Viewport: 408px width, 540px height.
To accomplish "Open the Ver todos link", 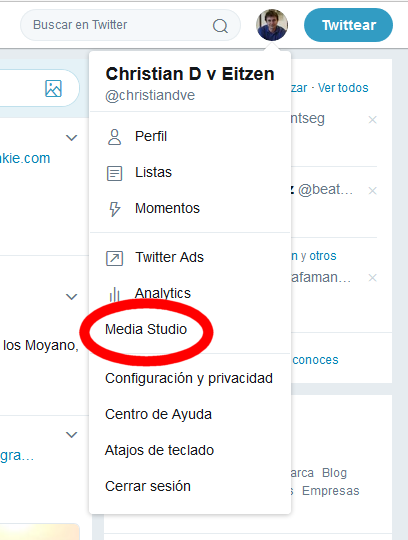I will [343, 88].
